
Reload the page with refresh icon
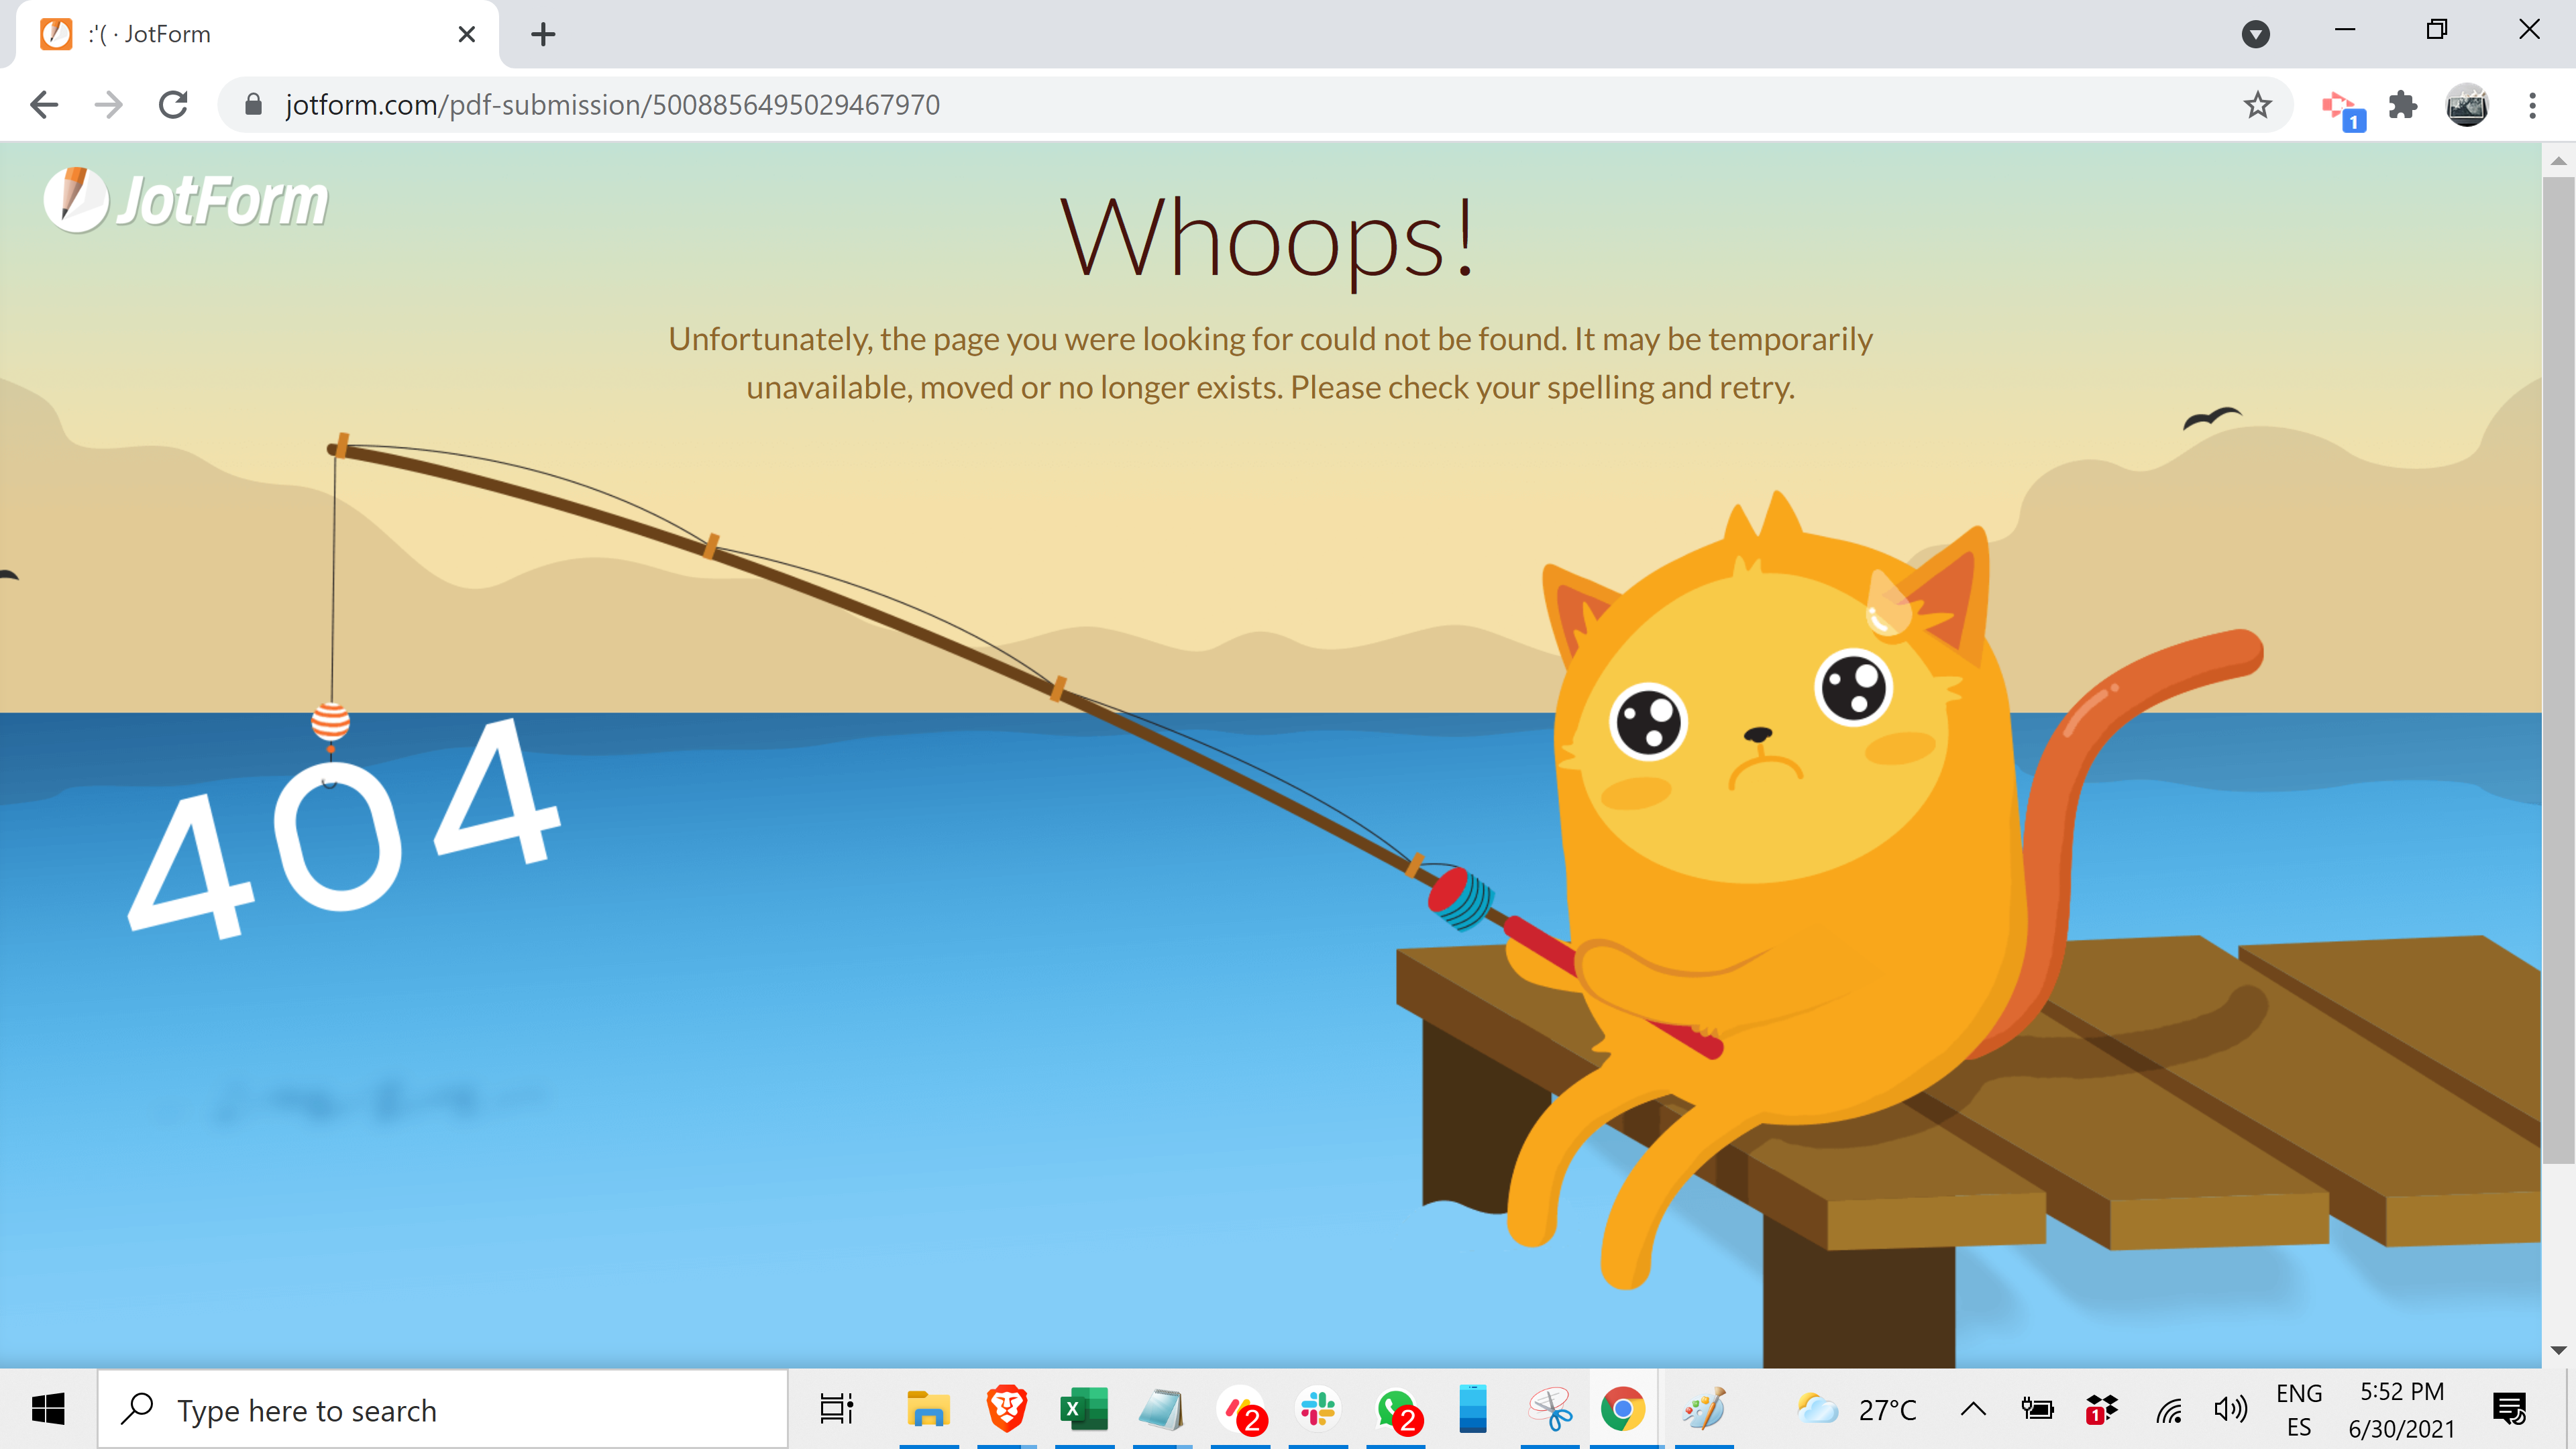(174, 105)
